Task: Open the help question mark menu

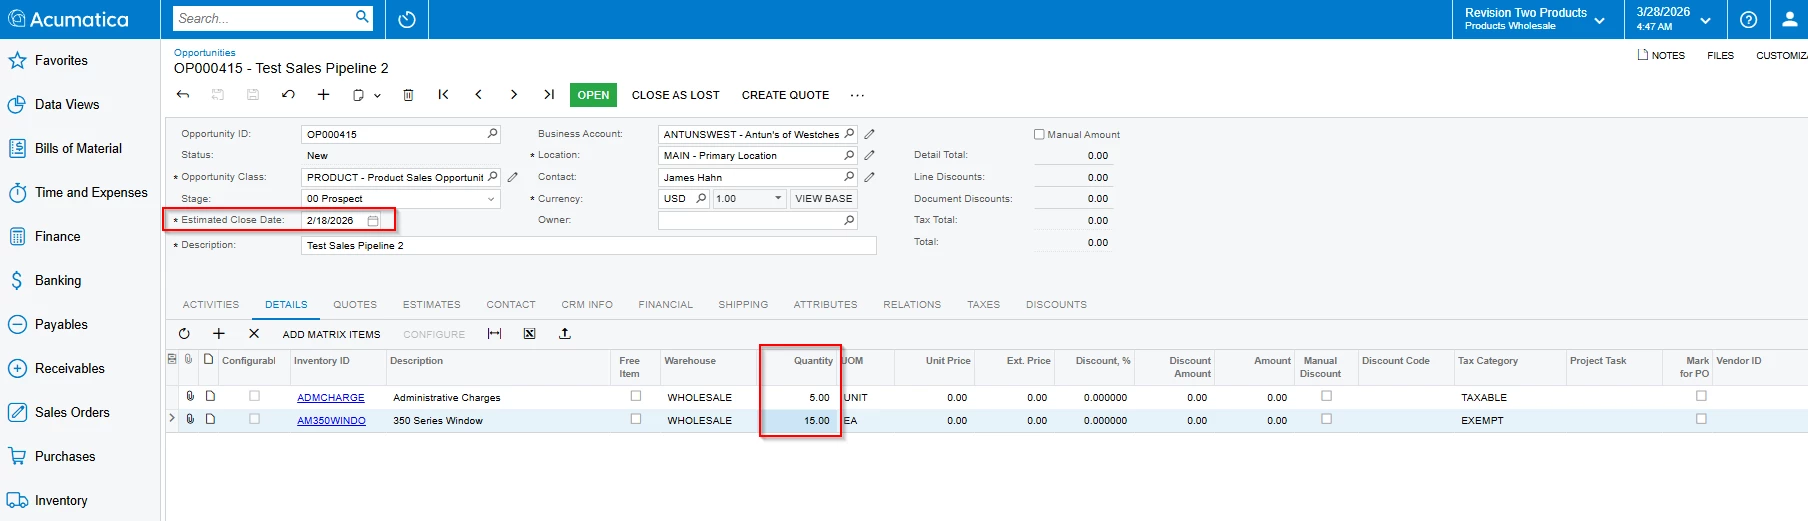Action: 1748,19
